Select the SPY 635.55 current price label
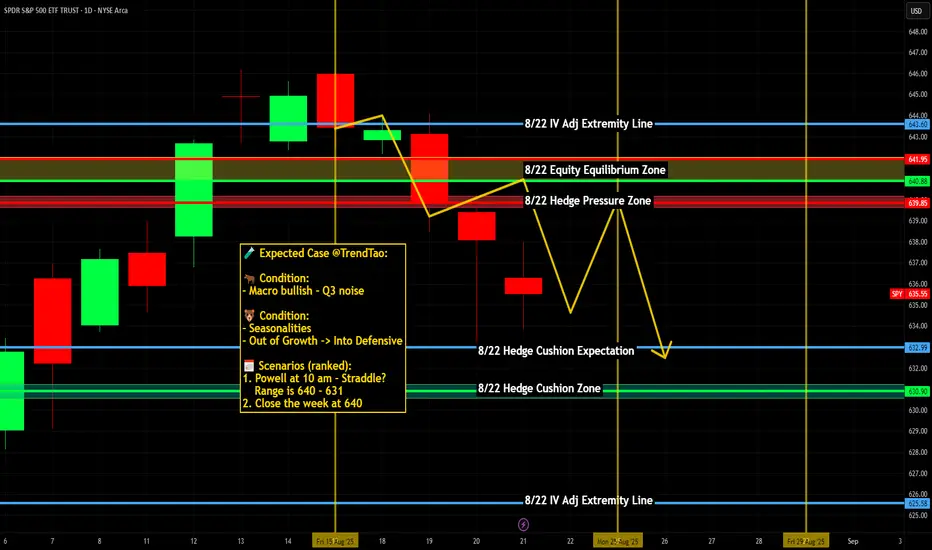 pos(909,294)
